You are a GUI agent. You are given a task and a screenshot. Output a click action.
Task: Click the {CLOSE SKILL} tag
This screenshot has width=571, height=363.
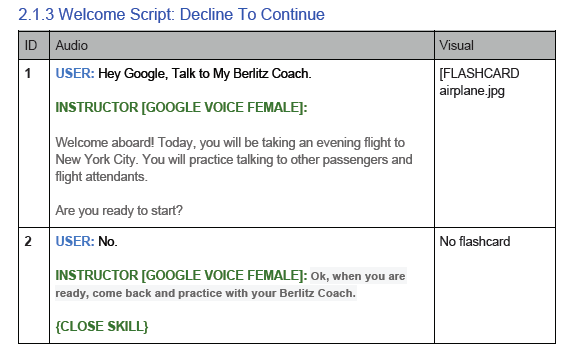(x=102, y=327)
